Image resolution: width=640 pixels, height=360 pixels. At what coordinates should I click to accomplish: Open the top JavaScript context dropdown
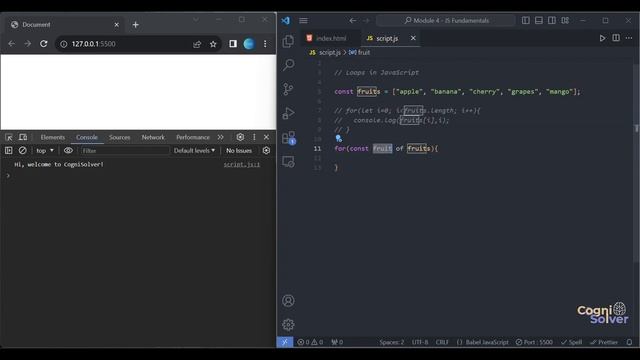[x=45, y=151]
